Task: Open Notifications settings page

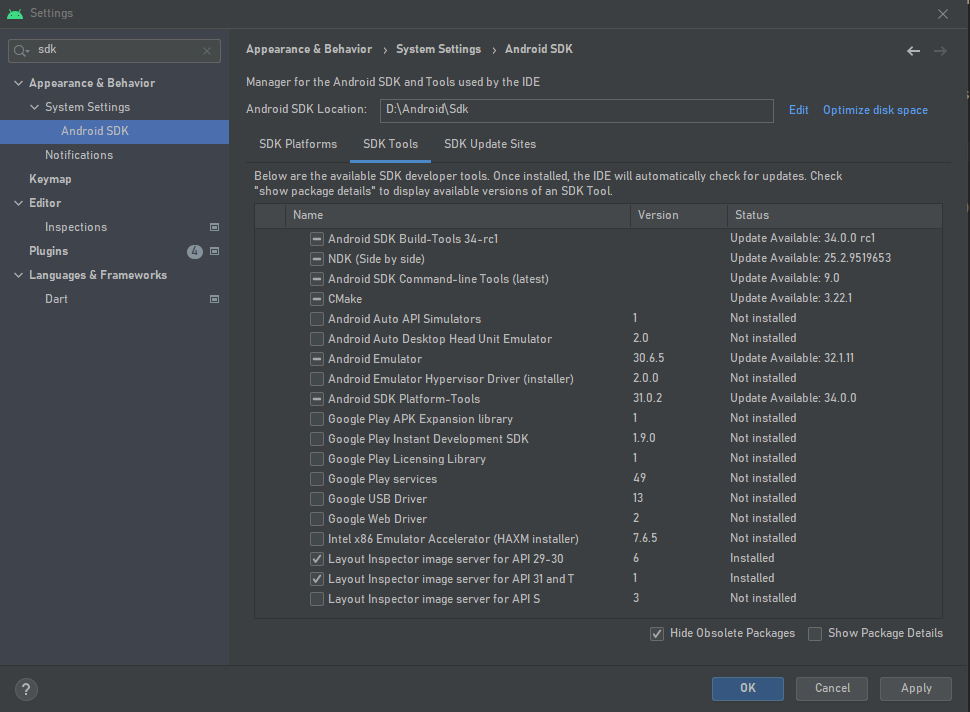Action: (x=79, y=155)
